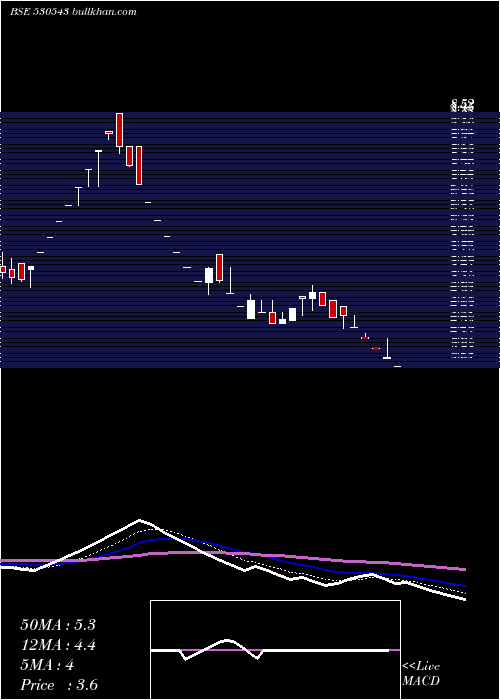Click the MACD indicator box
The image size is (500, 700).
275,650
